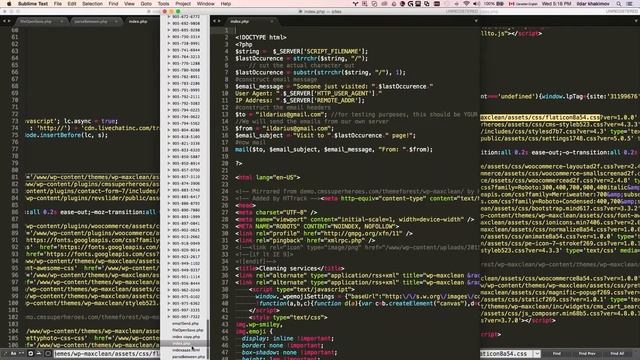Image resolution: width=640 pixels, height=360 pixels.
Task: Toggle case sensitive Aa find option
Action: [x=13, y=353]
